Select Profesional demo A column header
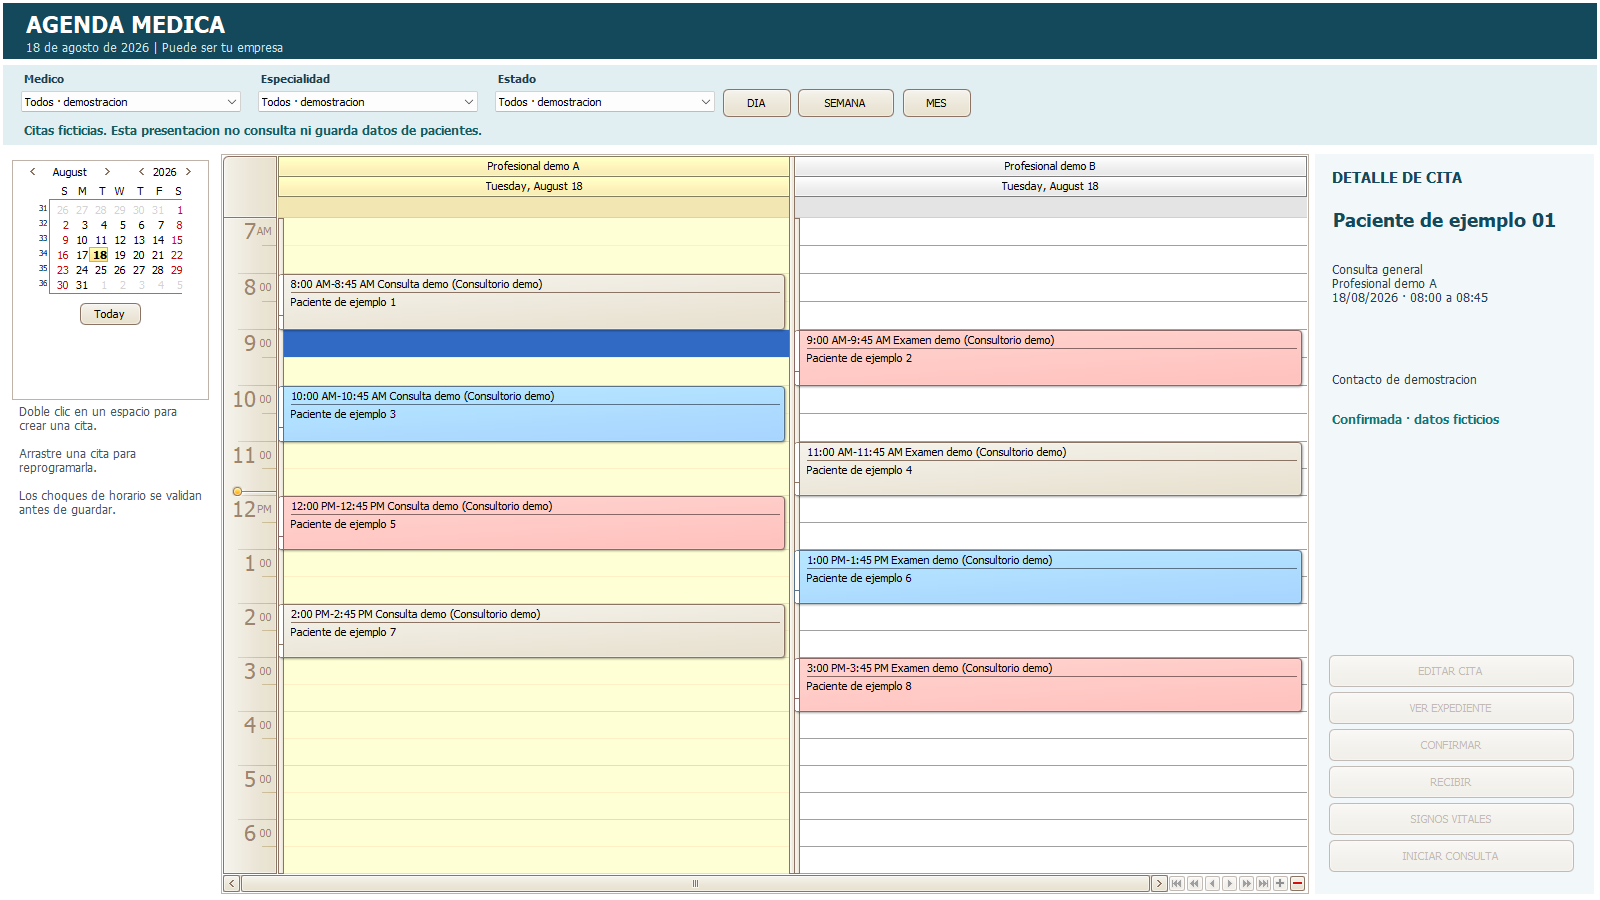Image resolution: width=1600 pixels, height=900 pixels. [x=533, y=166]
